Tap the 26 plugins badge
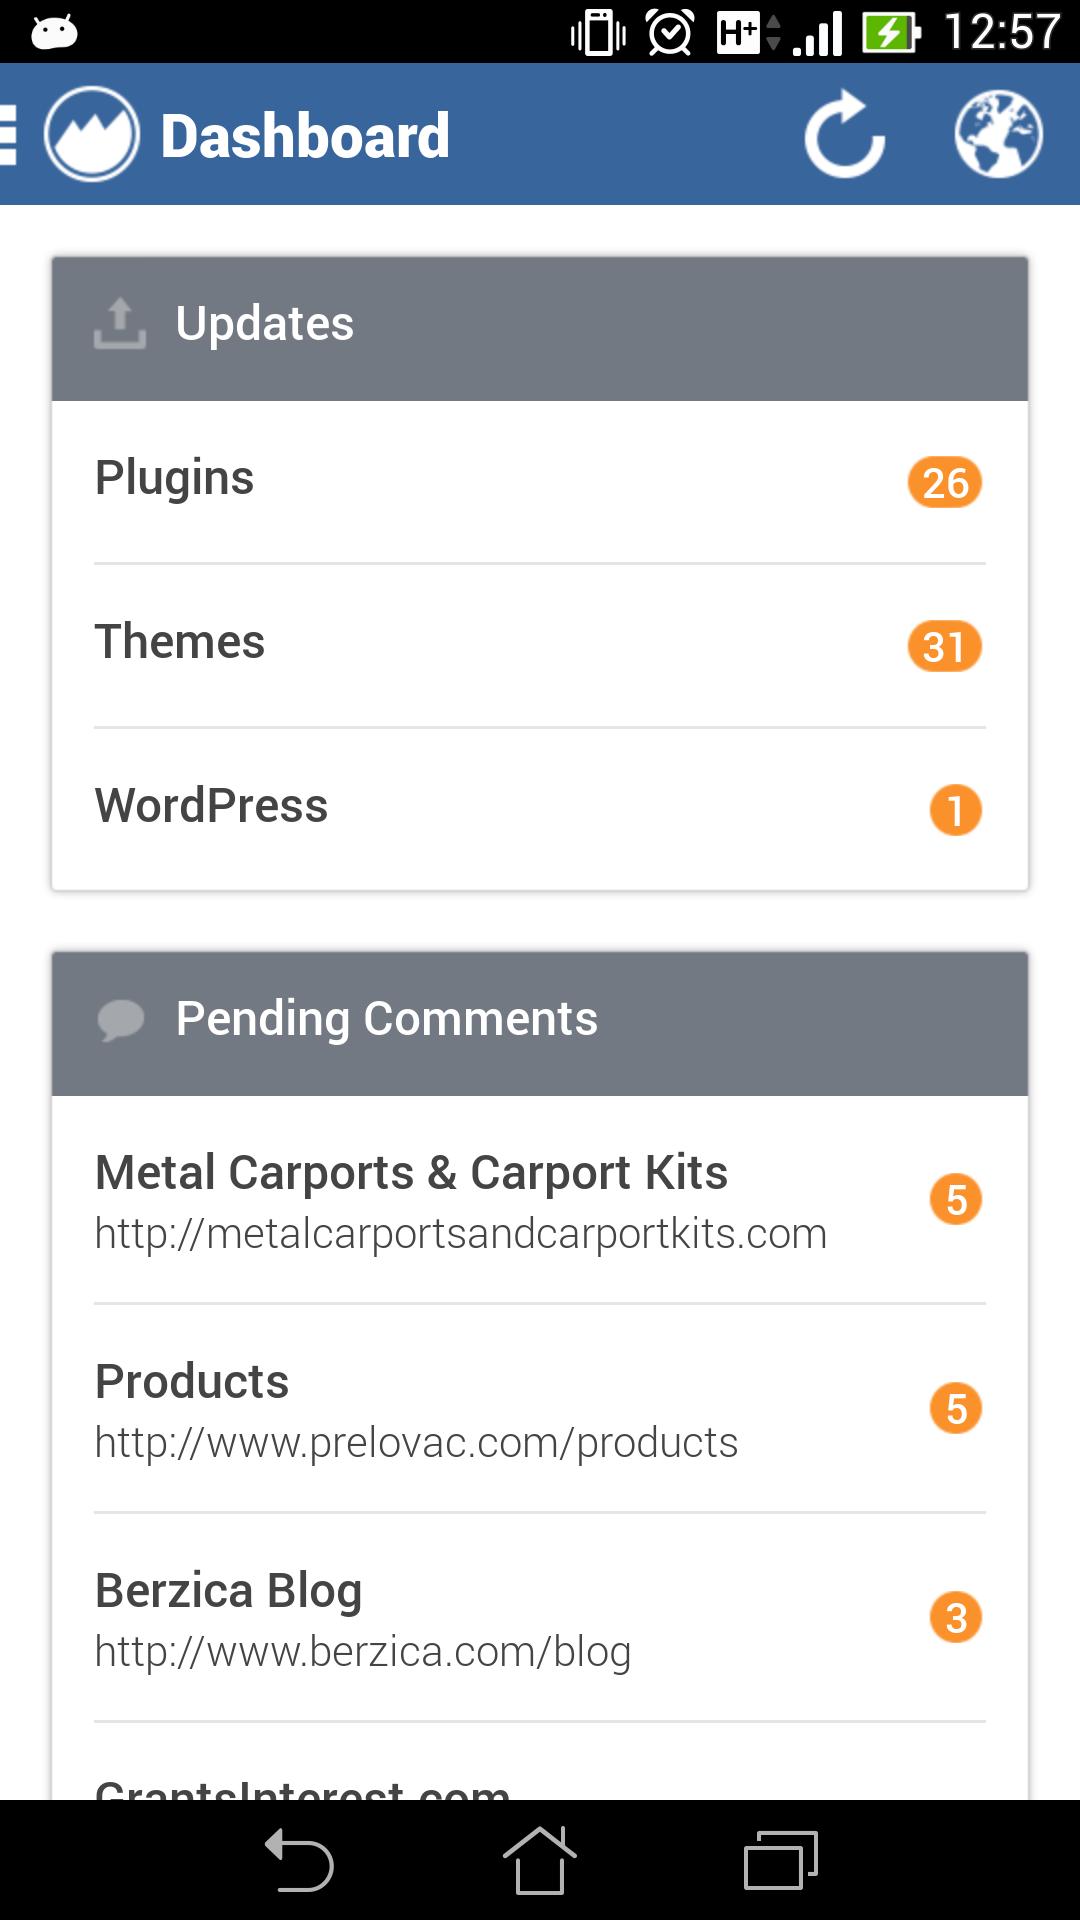1080x1920 pixels. tap(945, 483)
